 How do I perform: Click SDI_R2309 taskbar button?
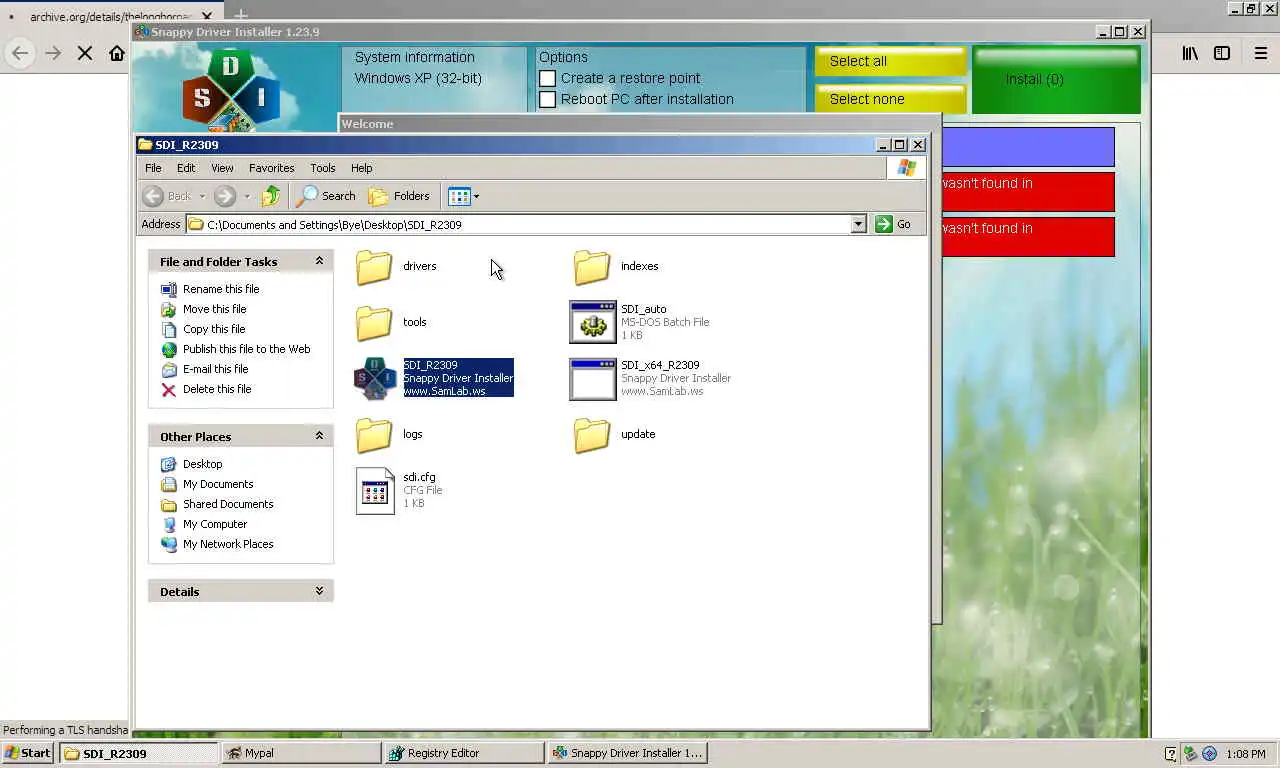click(138, 753)
